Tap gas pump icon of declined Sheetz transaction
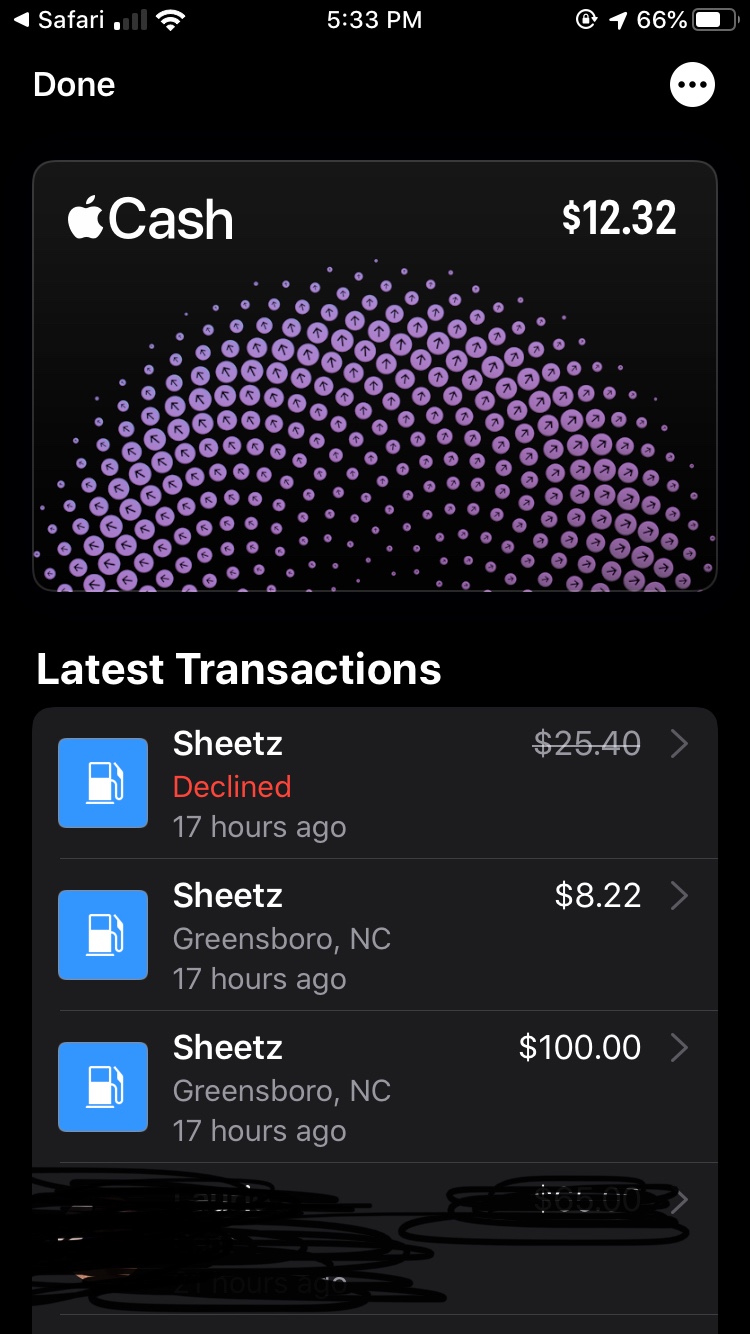The width and height of the screenshot is (750, 1334). coord(103,783)
